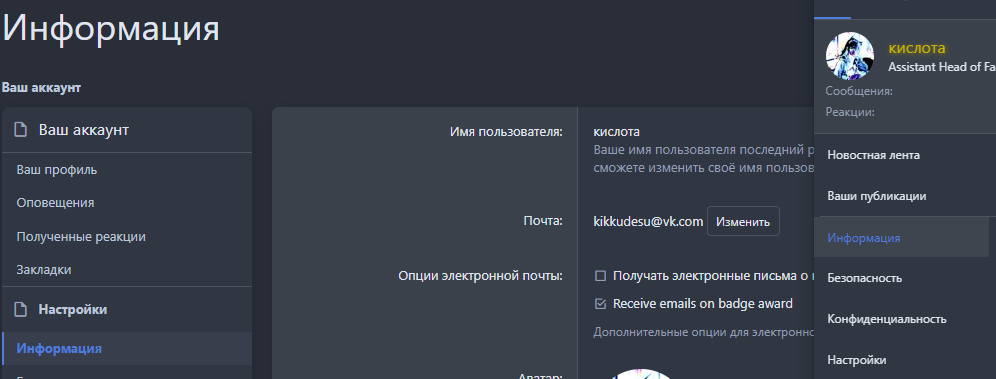
Task: Click the Ваш аккаунт breadcrumb above the sidebar
Action: tap(41, 88)
